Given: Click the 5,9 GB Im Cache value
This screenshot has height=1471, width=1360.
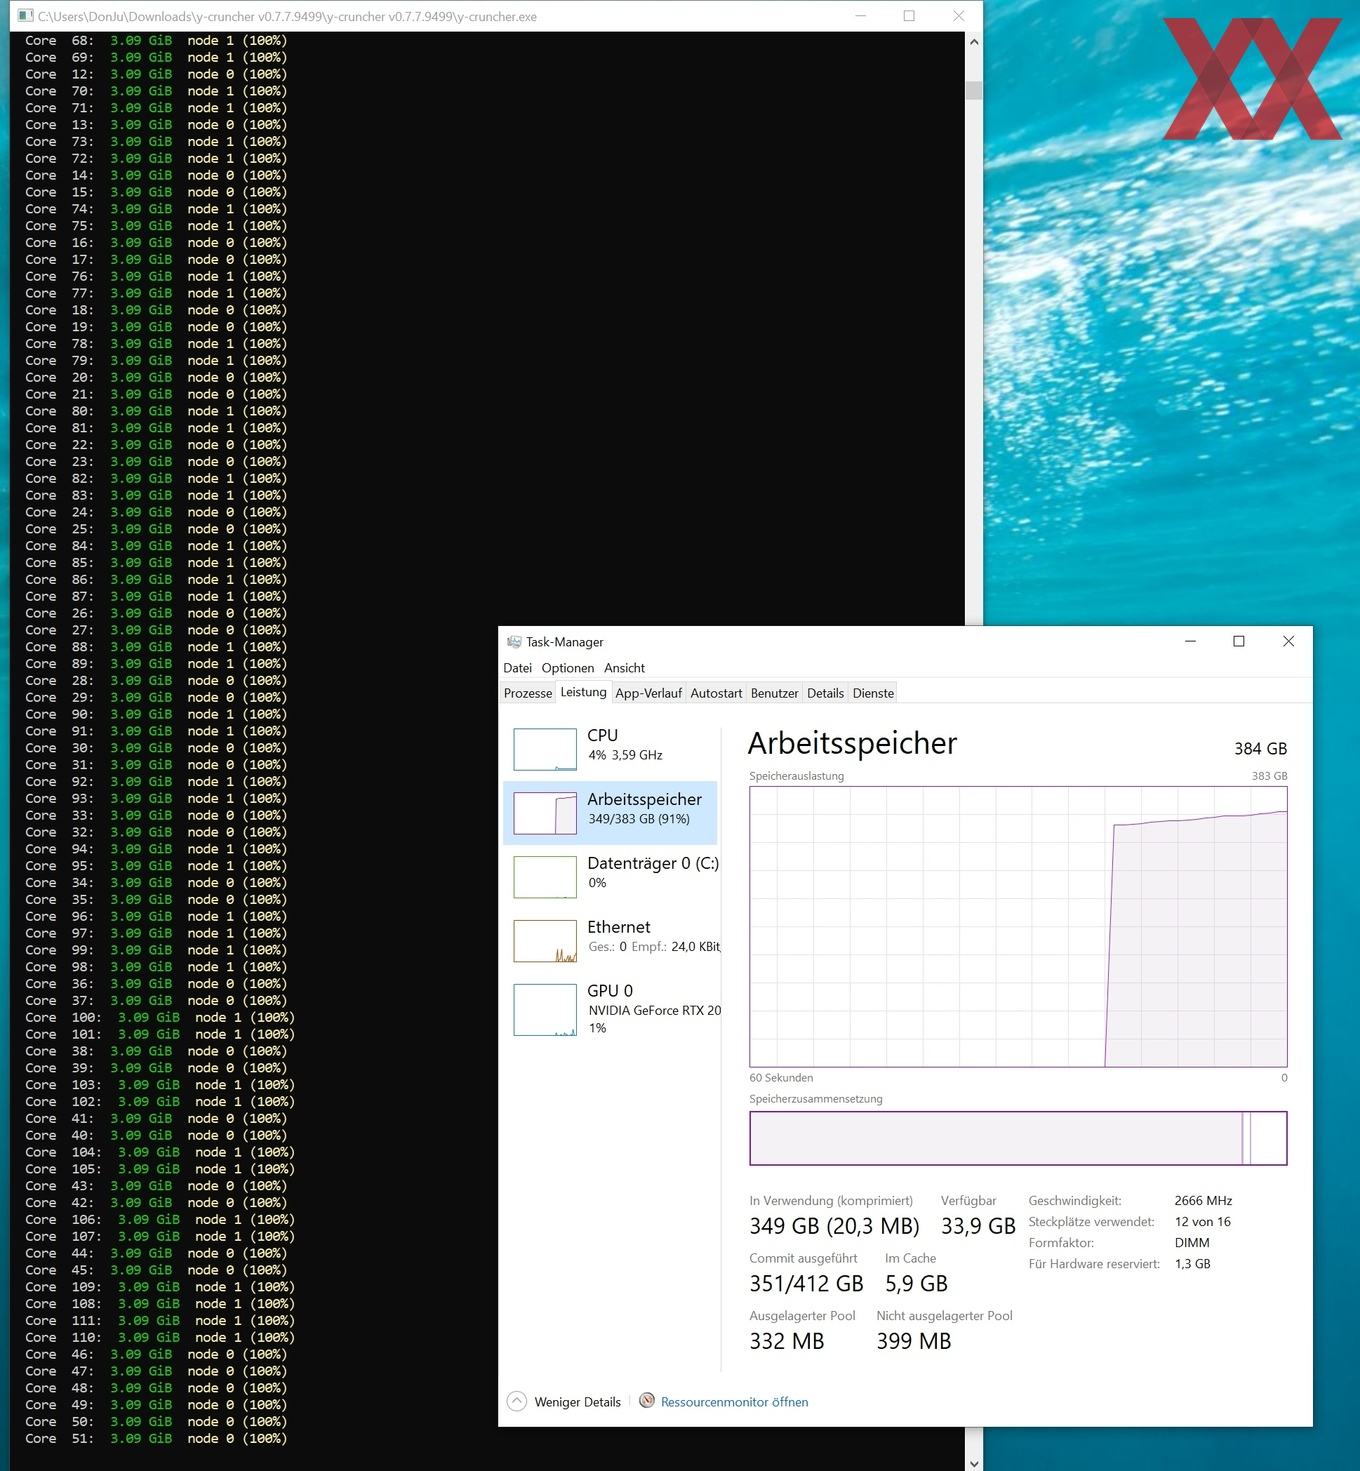Looking at the screenshot, I should pyautogui.click(x=916, y=1284).
